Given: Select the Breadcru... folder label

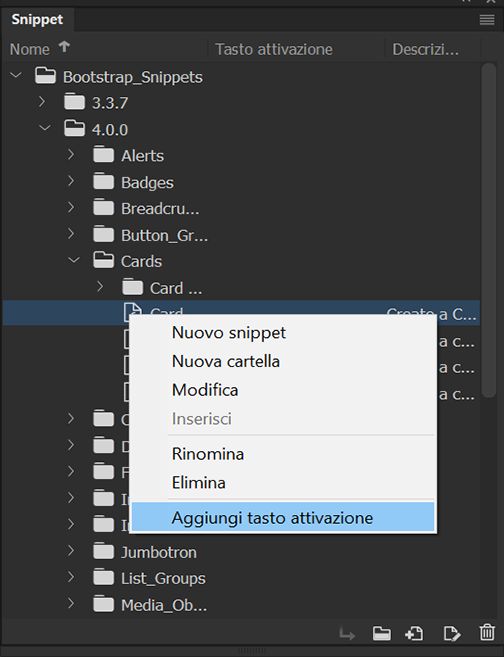Looking at the screenshot, I should coord(160,209).
